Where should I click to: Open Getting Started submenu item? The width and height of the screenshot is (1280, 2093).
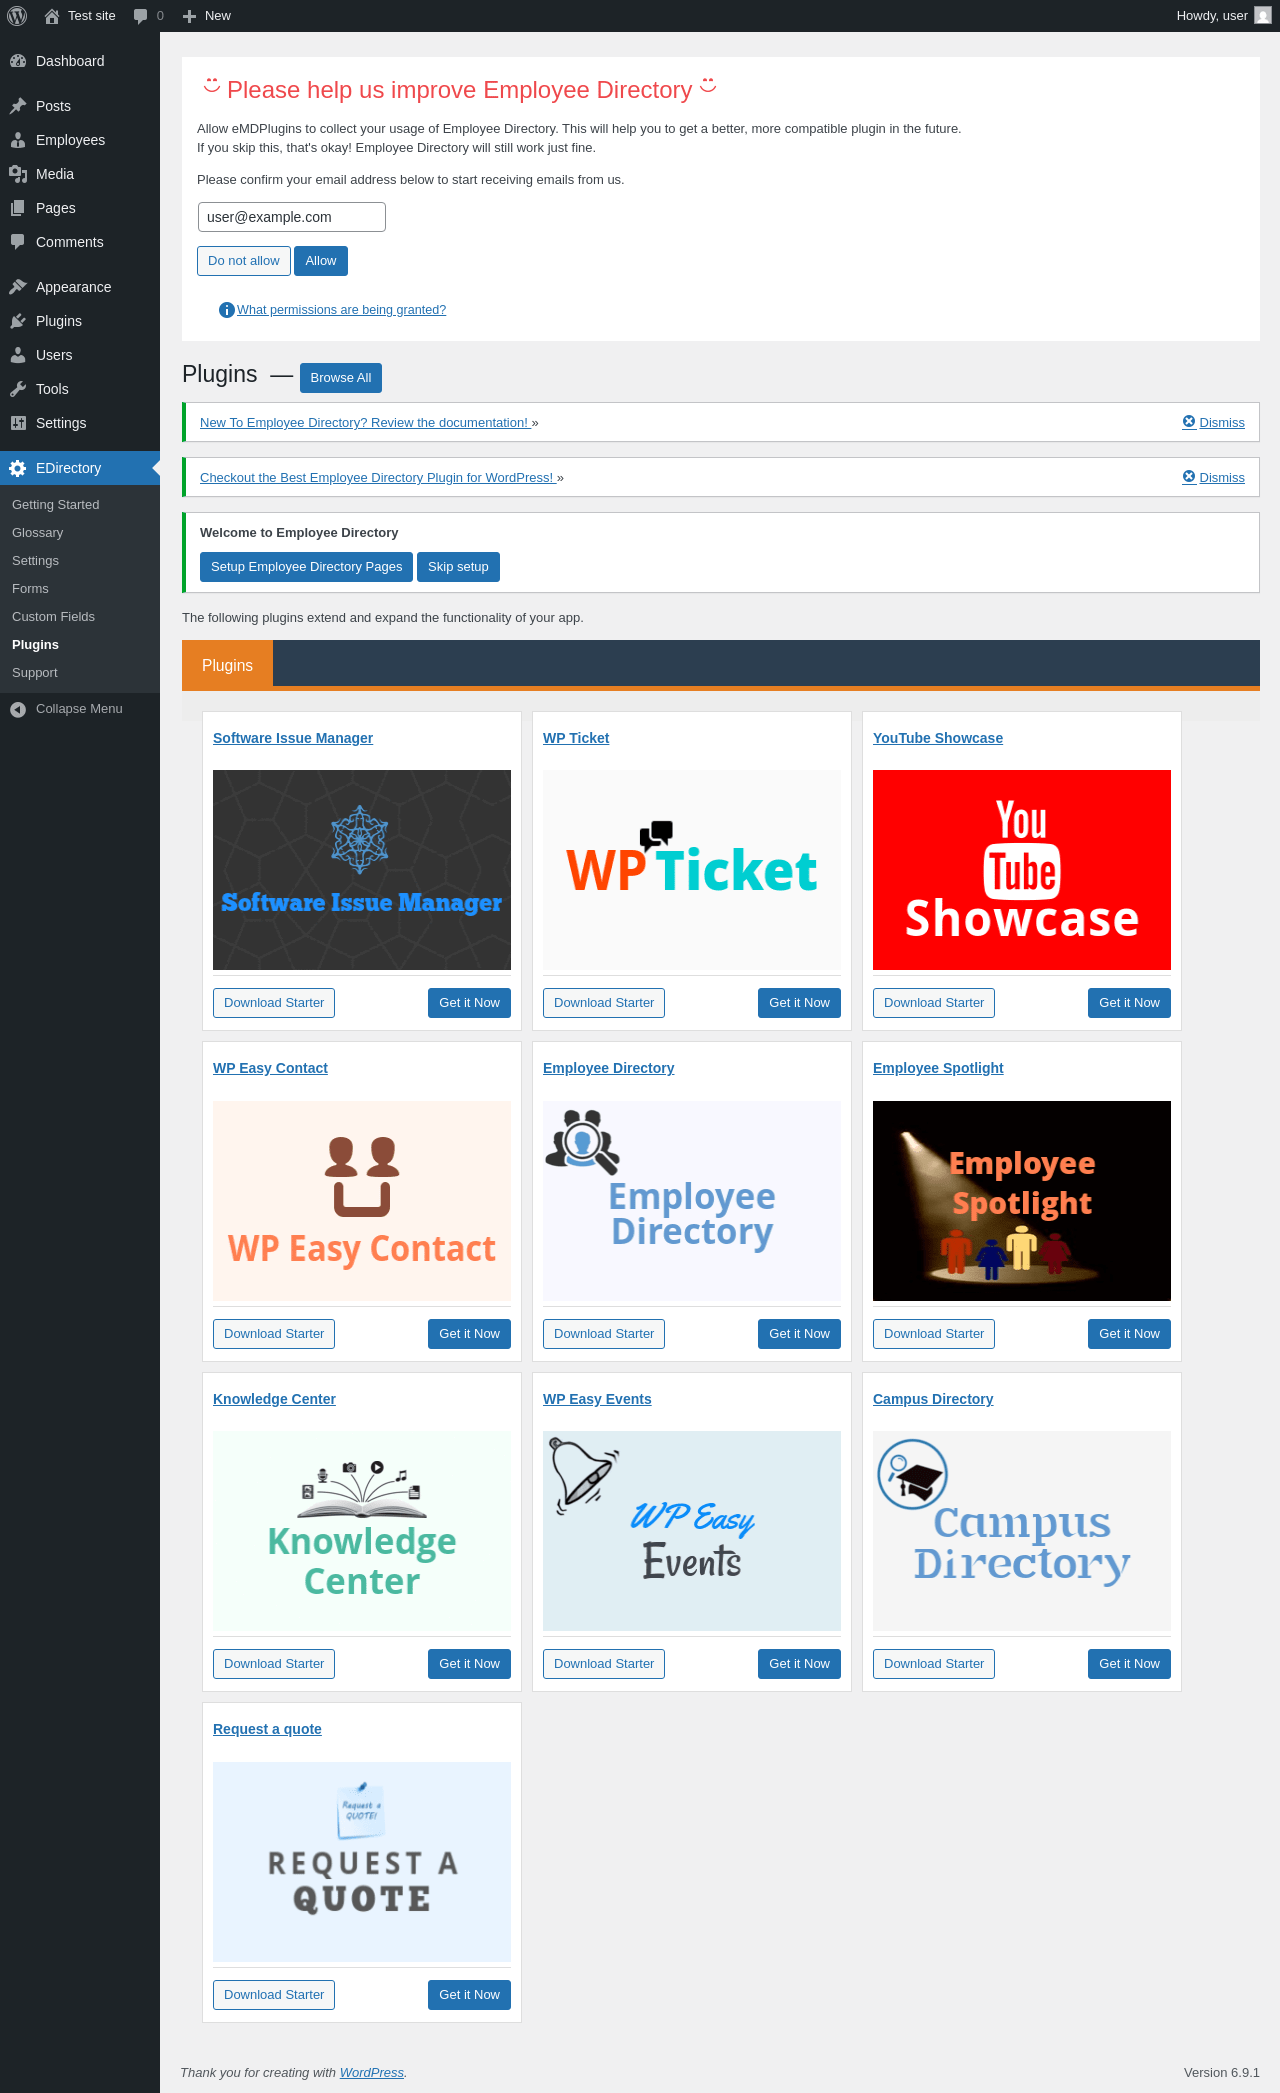point(56,505)
